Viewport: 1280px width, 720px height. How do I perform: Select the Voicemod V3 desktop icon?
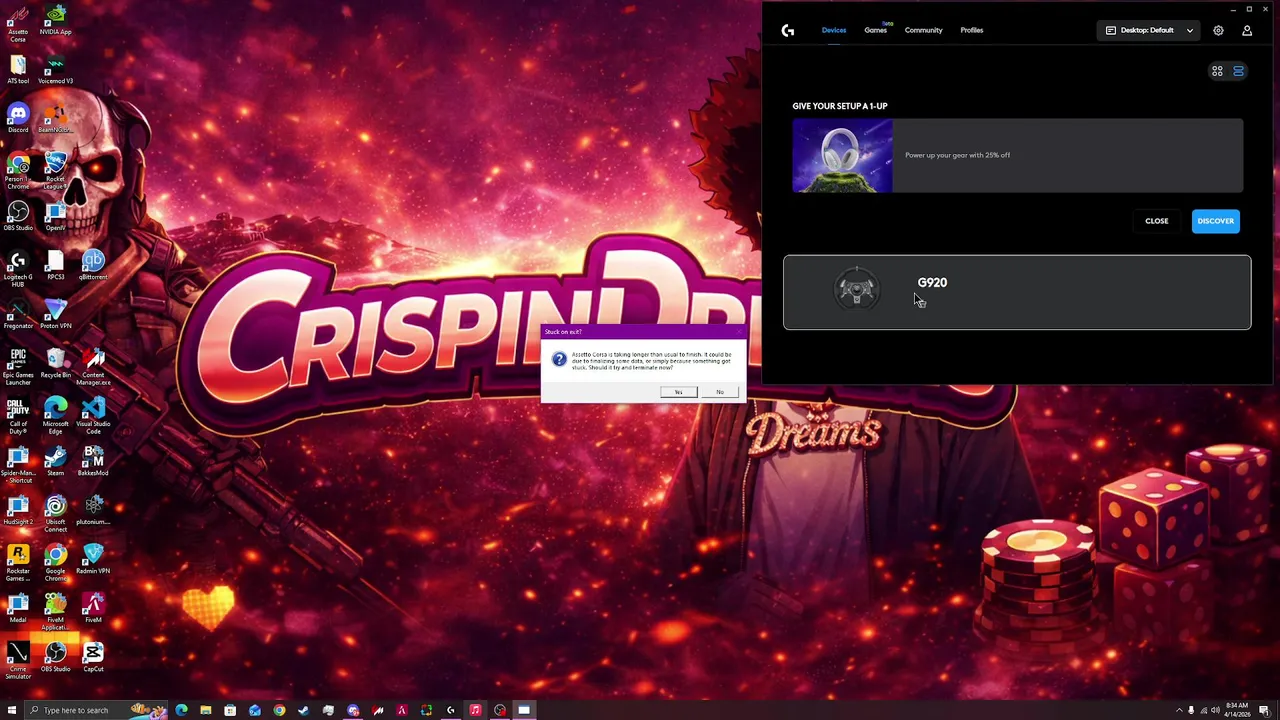click(56, 69)
